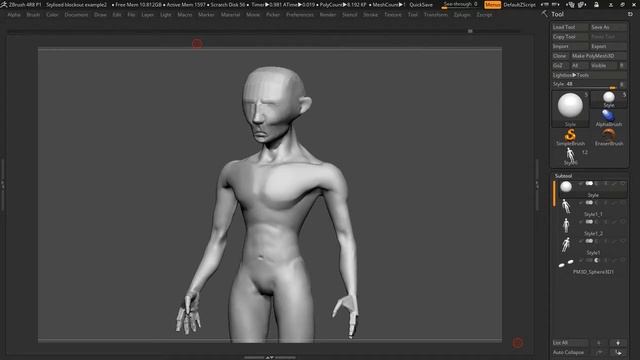Open the Brush menu
Screen dimensions: 640x360
(x=33, y=15)
